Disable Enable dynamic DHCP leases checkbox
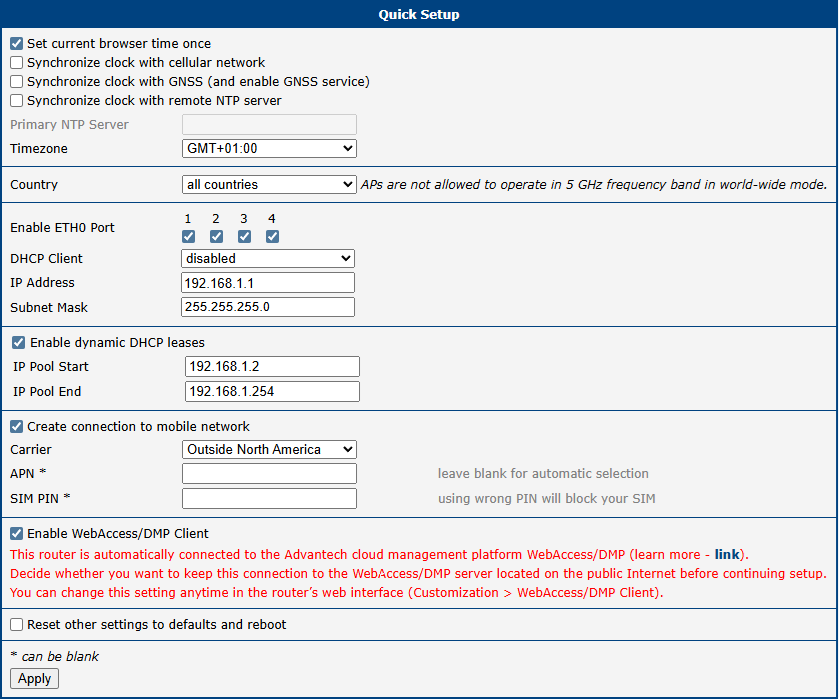The image size is (839, 700). [x=19, y=343]
